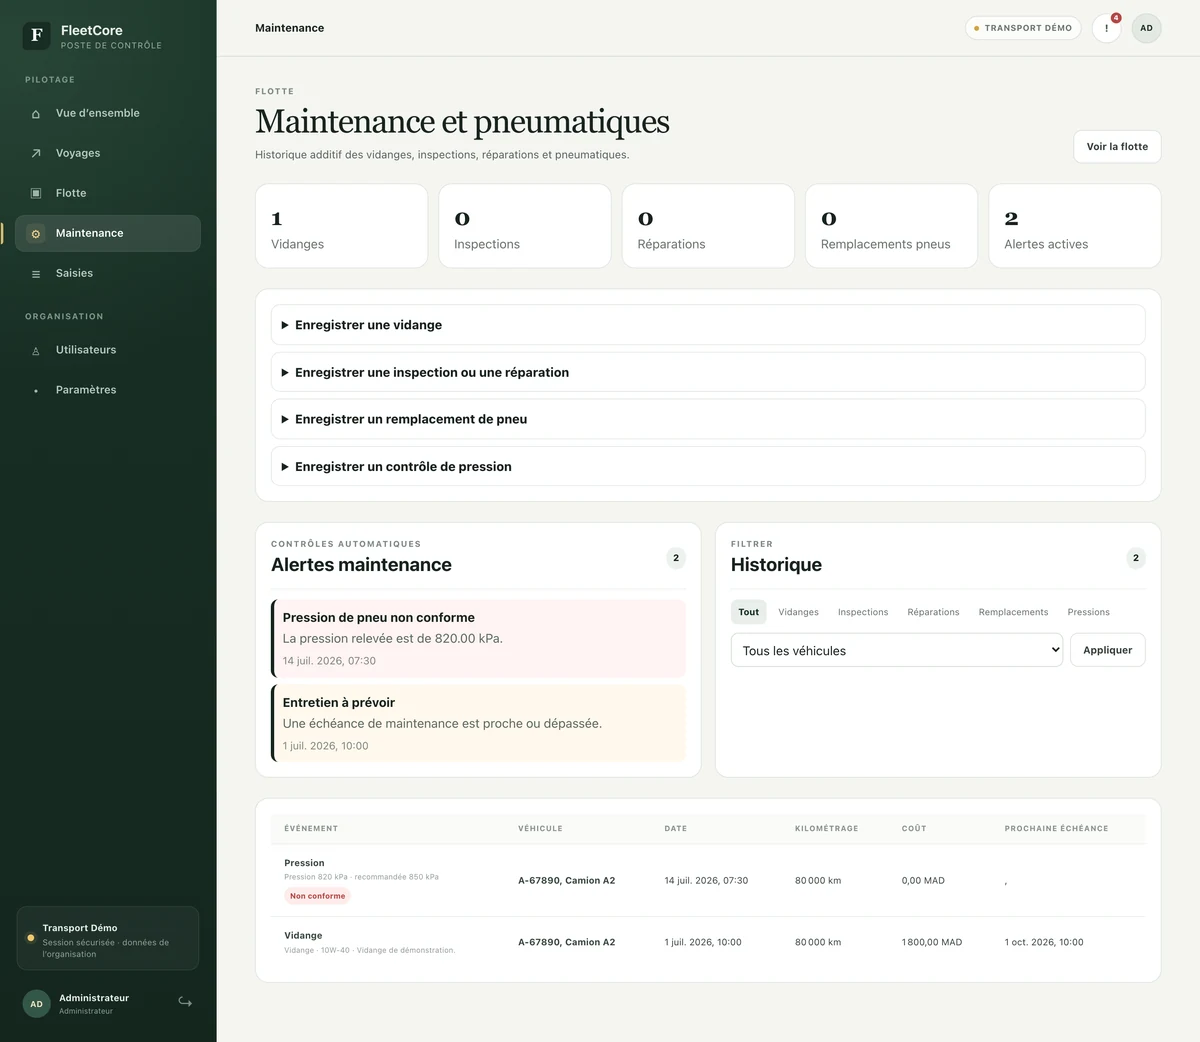Viewport: 1200px width, 1042px height.
Task: Click the KILOMÉTRAGE column header
Action: (x=826, y=828)
